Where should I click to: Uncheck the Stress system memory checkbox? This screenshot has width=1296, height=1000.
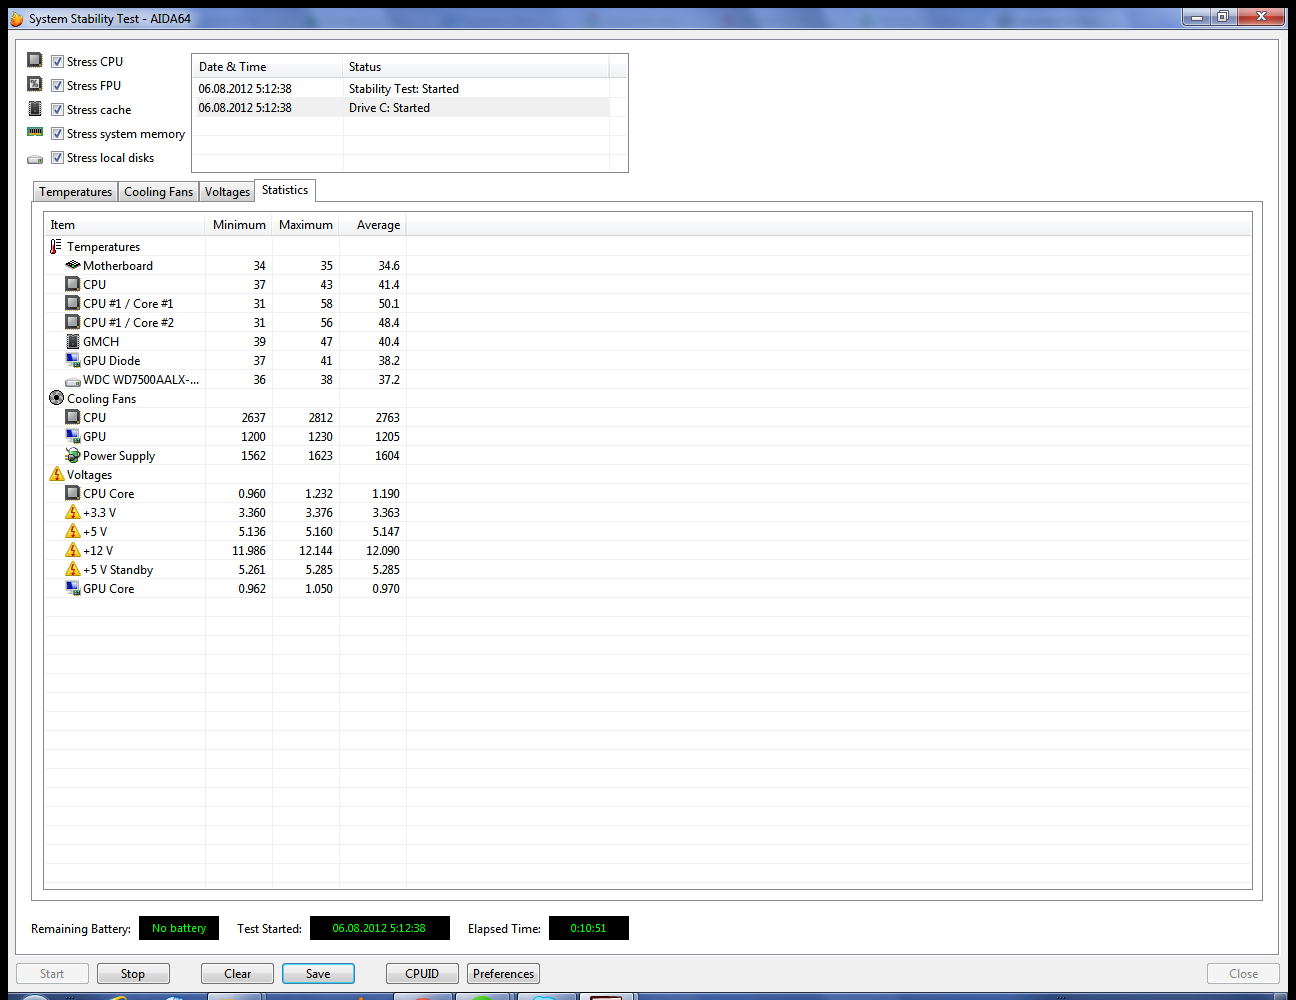[57, 133]
